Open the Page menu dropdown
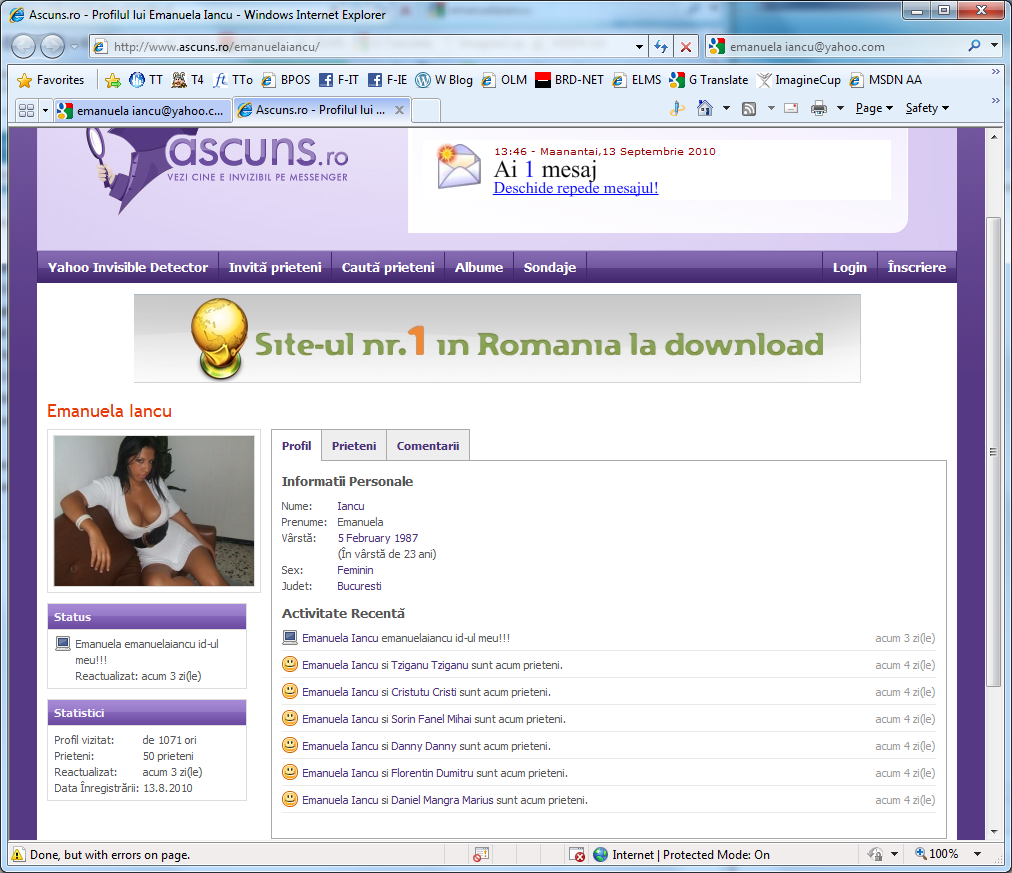1012x873 pixels. pos(874,108)
